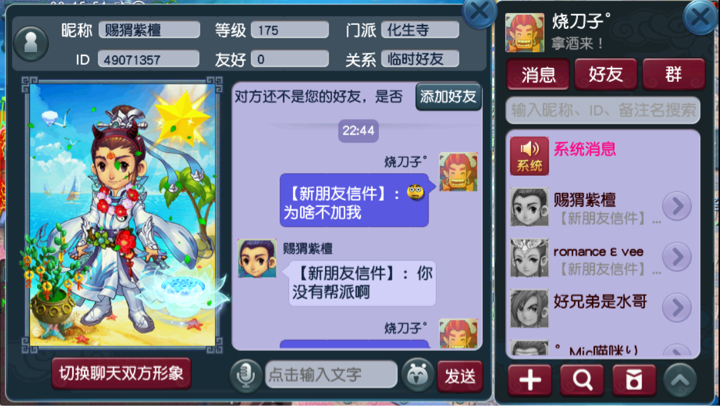
Task: Tap the microphone voice input icon
Action: coord(246,376)
